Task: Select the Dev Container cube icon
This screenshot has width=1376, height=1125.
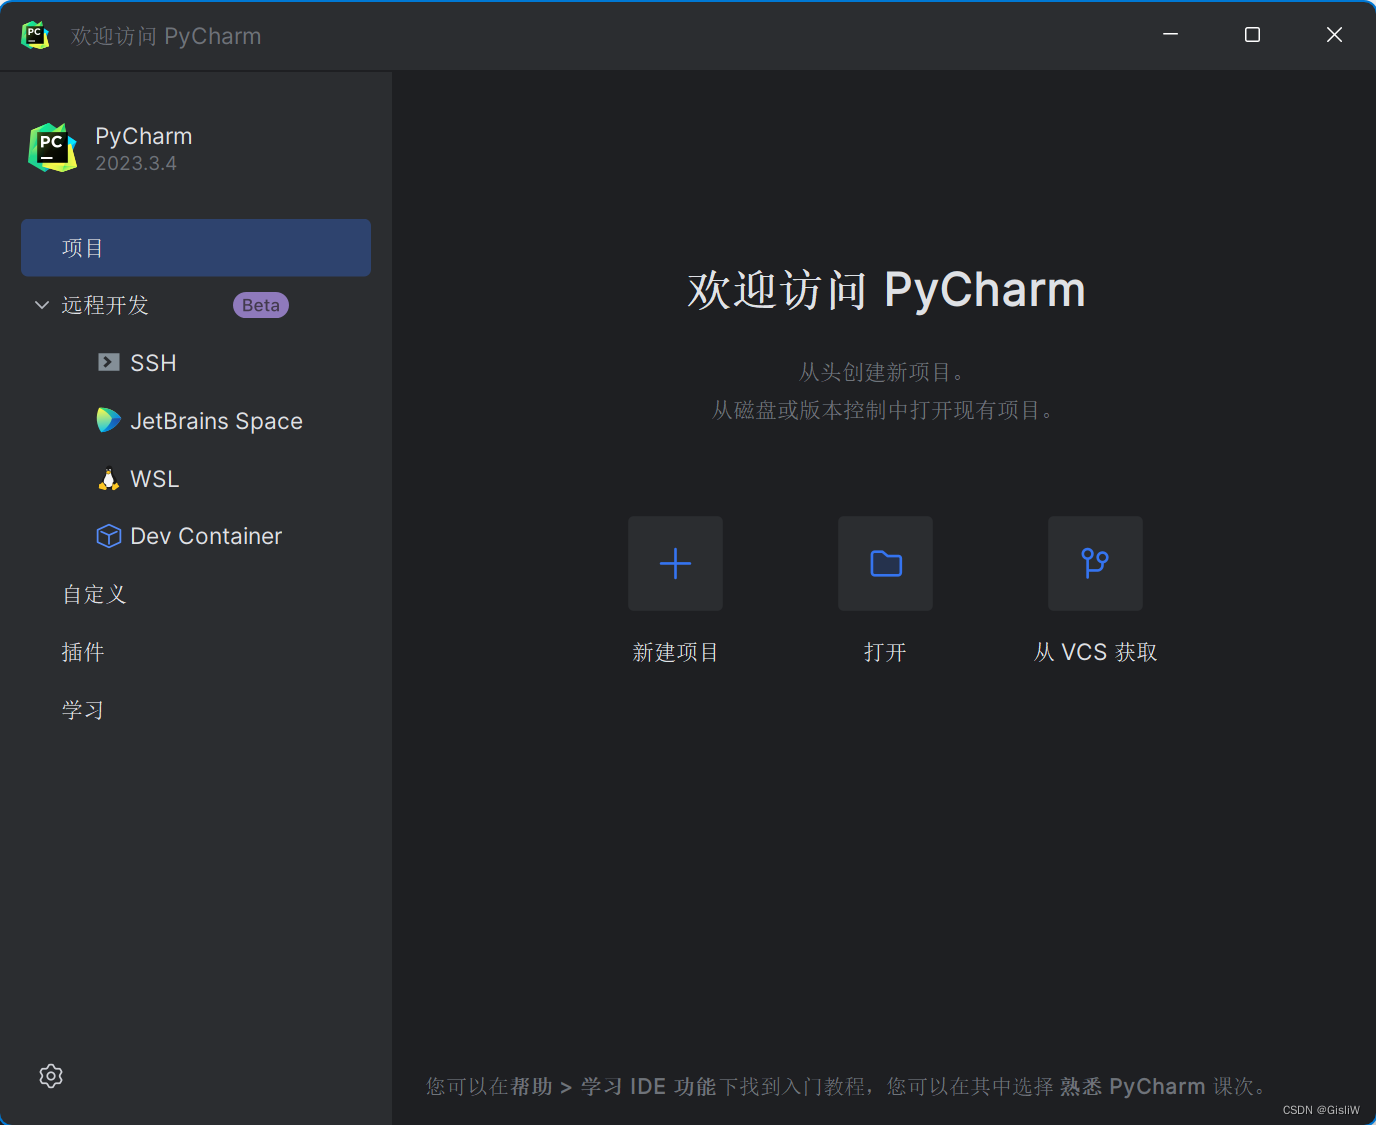Action: click(x=108, y=536)
